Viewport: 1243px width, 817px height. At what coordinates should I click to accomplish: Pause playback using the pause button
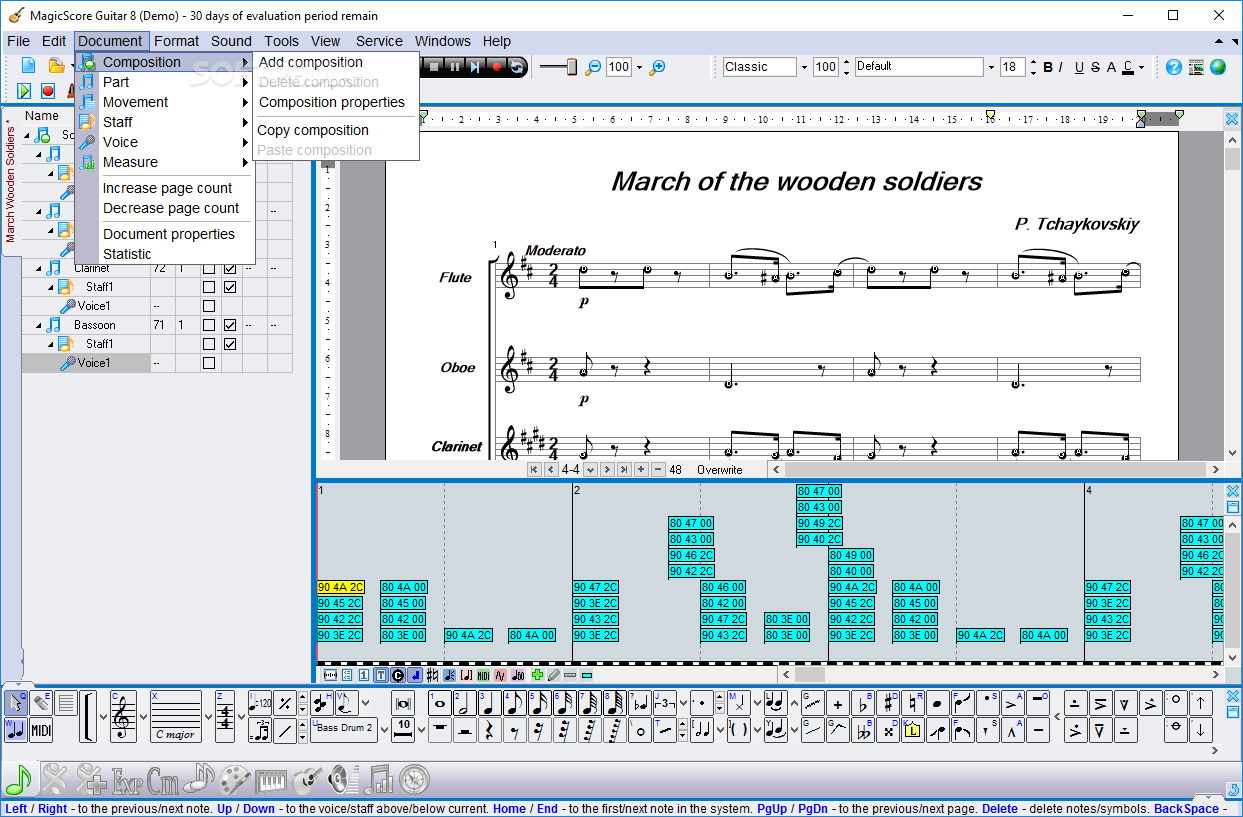(x=454, y=67)
